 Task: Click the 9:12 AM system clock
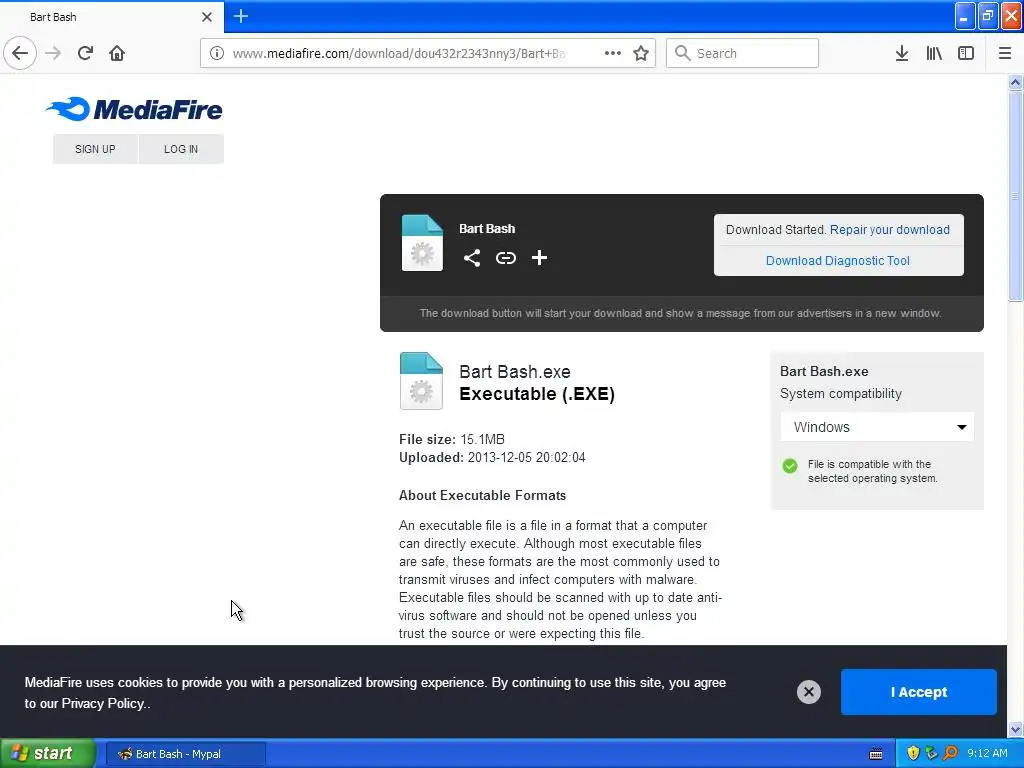pos(987,753)
